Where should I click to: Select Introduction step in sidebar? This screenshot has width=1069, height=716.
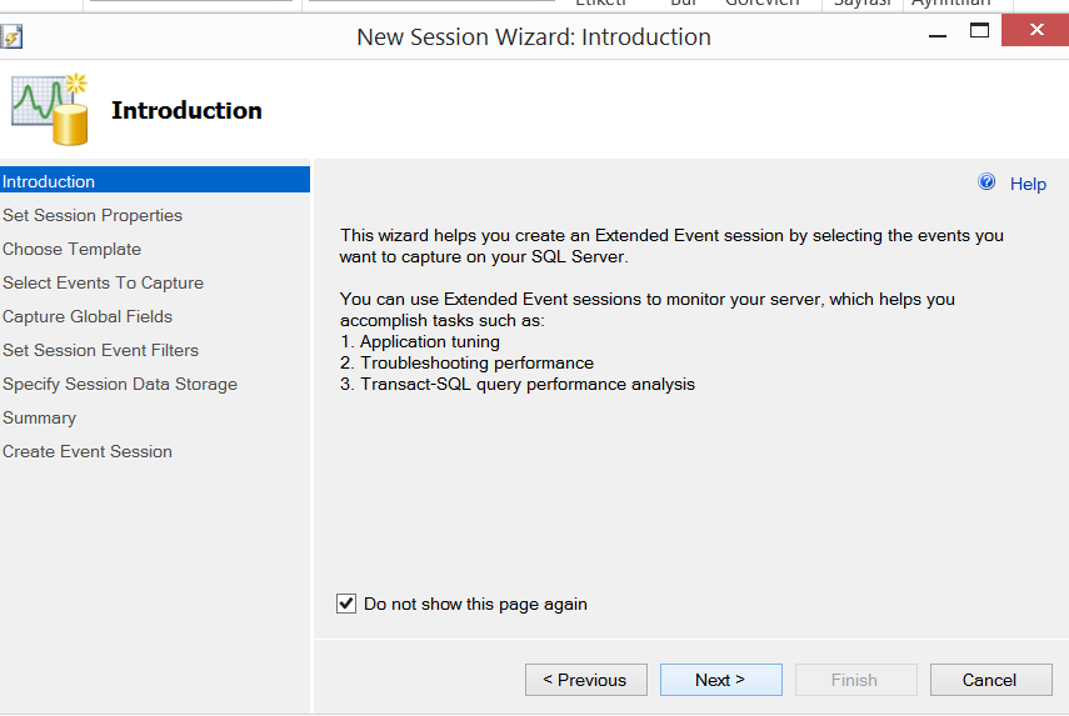tap(155, 181)
